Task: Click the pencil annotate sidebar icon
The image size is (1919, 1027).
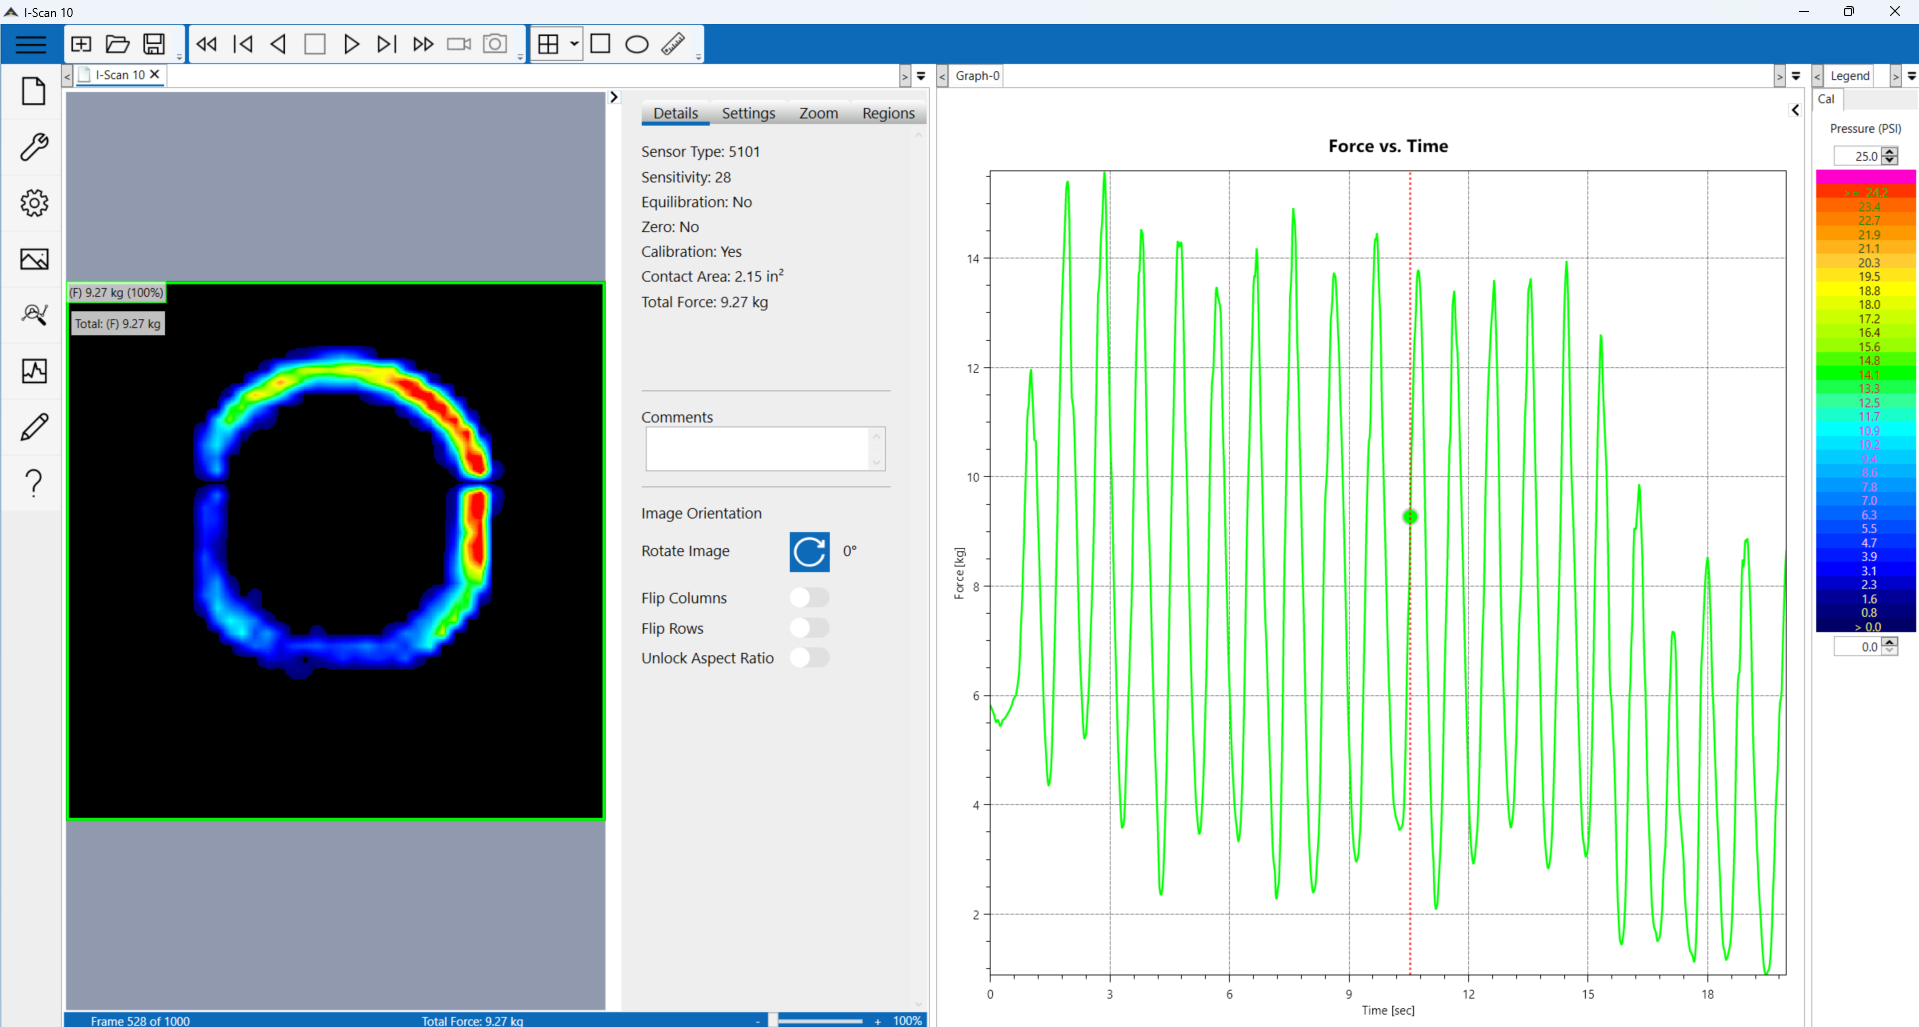Action: 34,427
